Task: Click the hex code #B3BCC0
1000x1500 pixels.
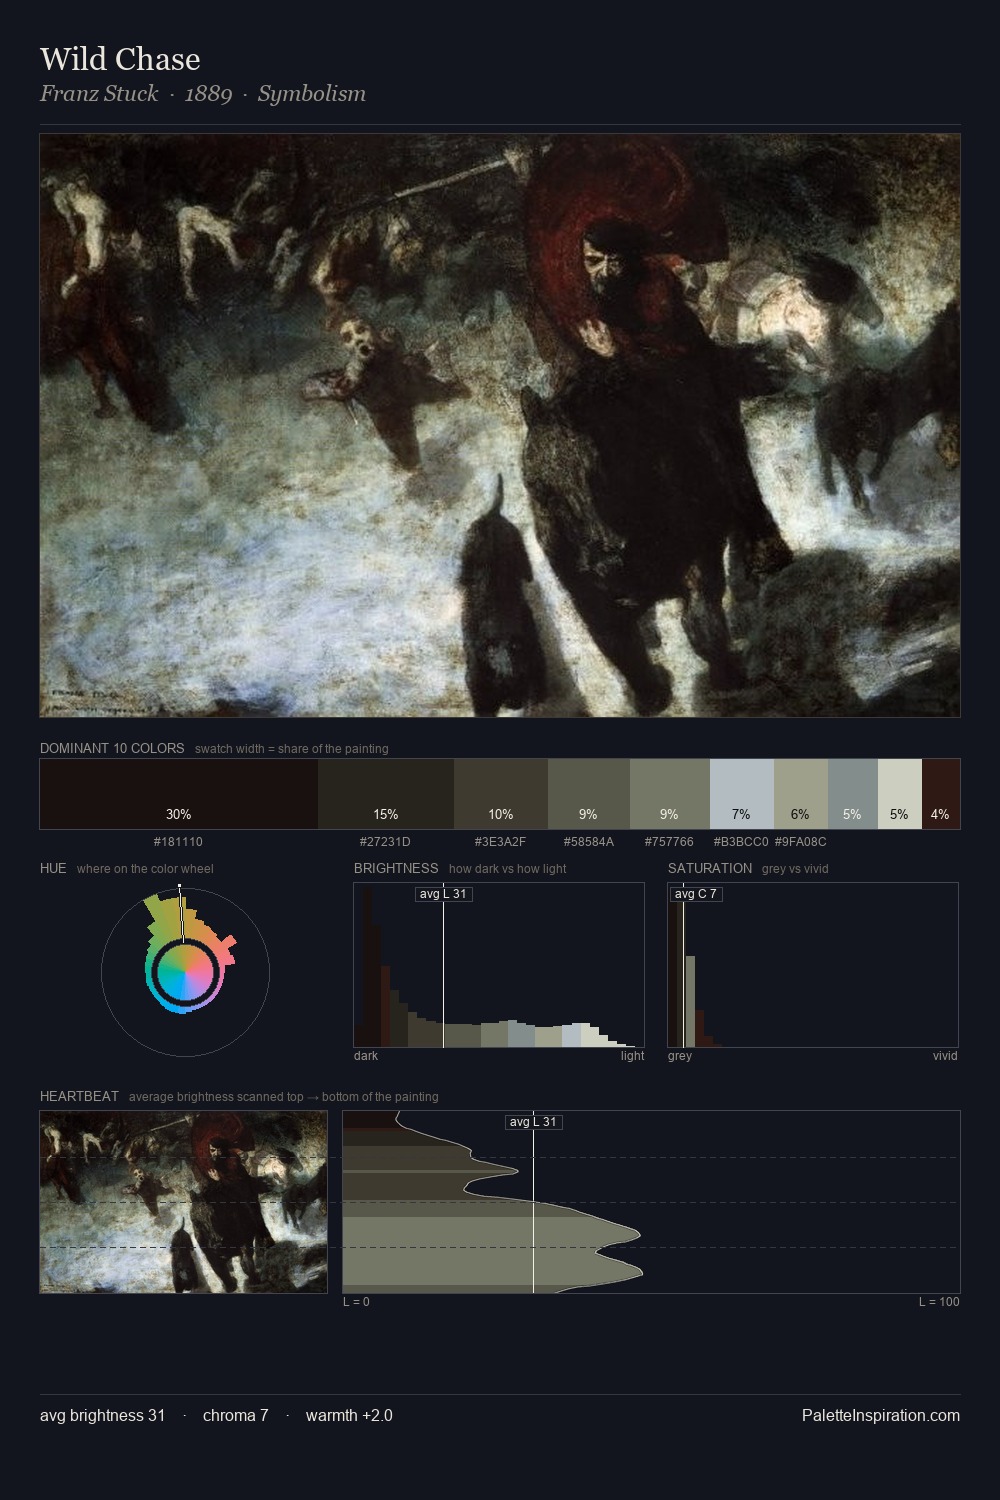Action: tap(741, 842)
